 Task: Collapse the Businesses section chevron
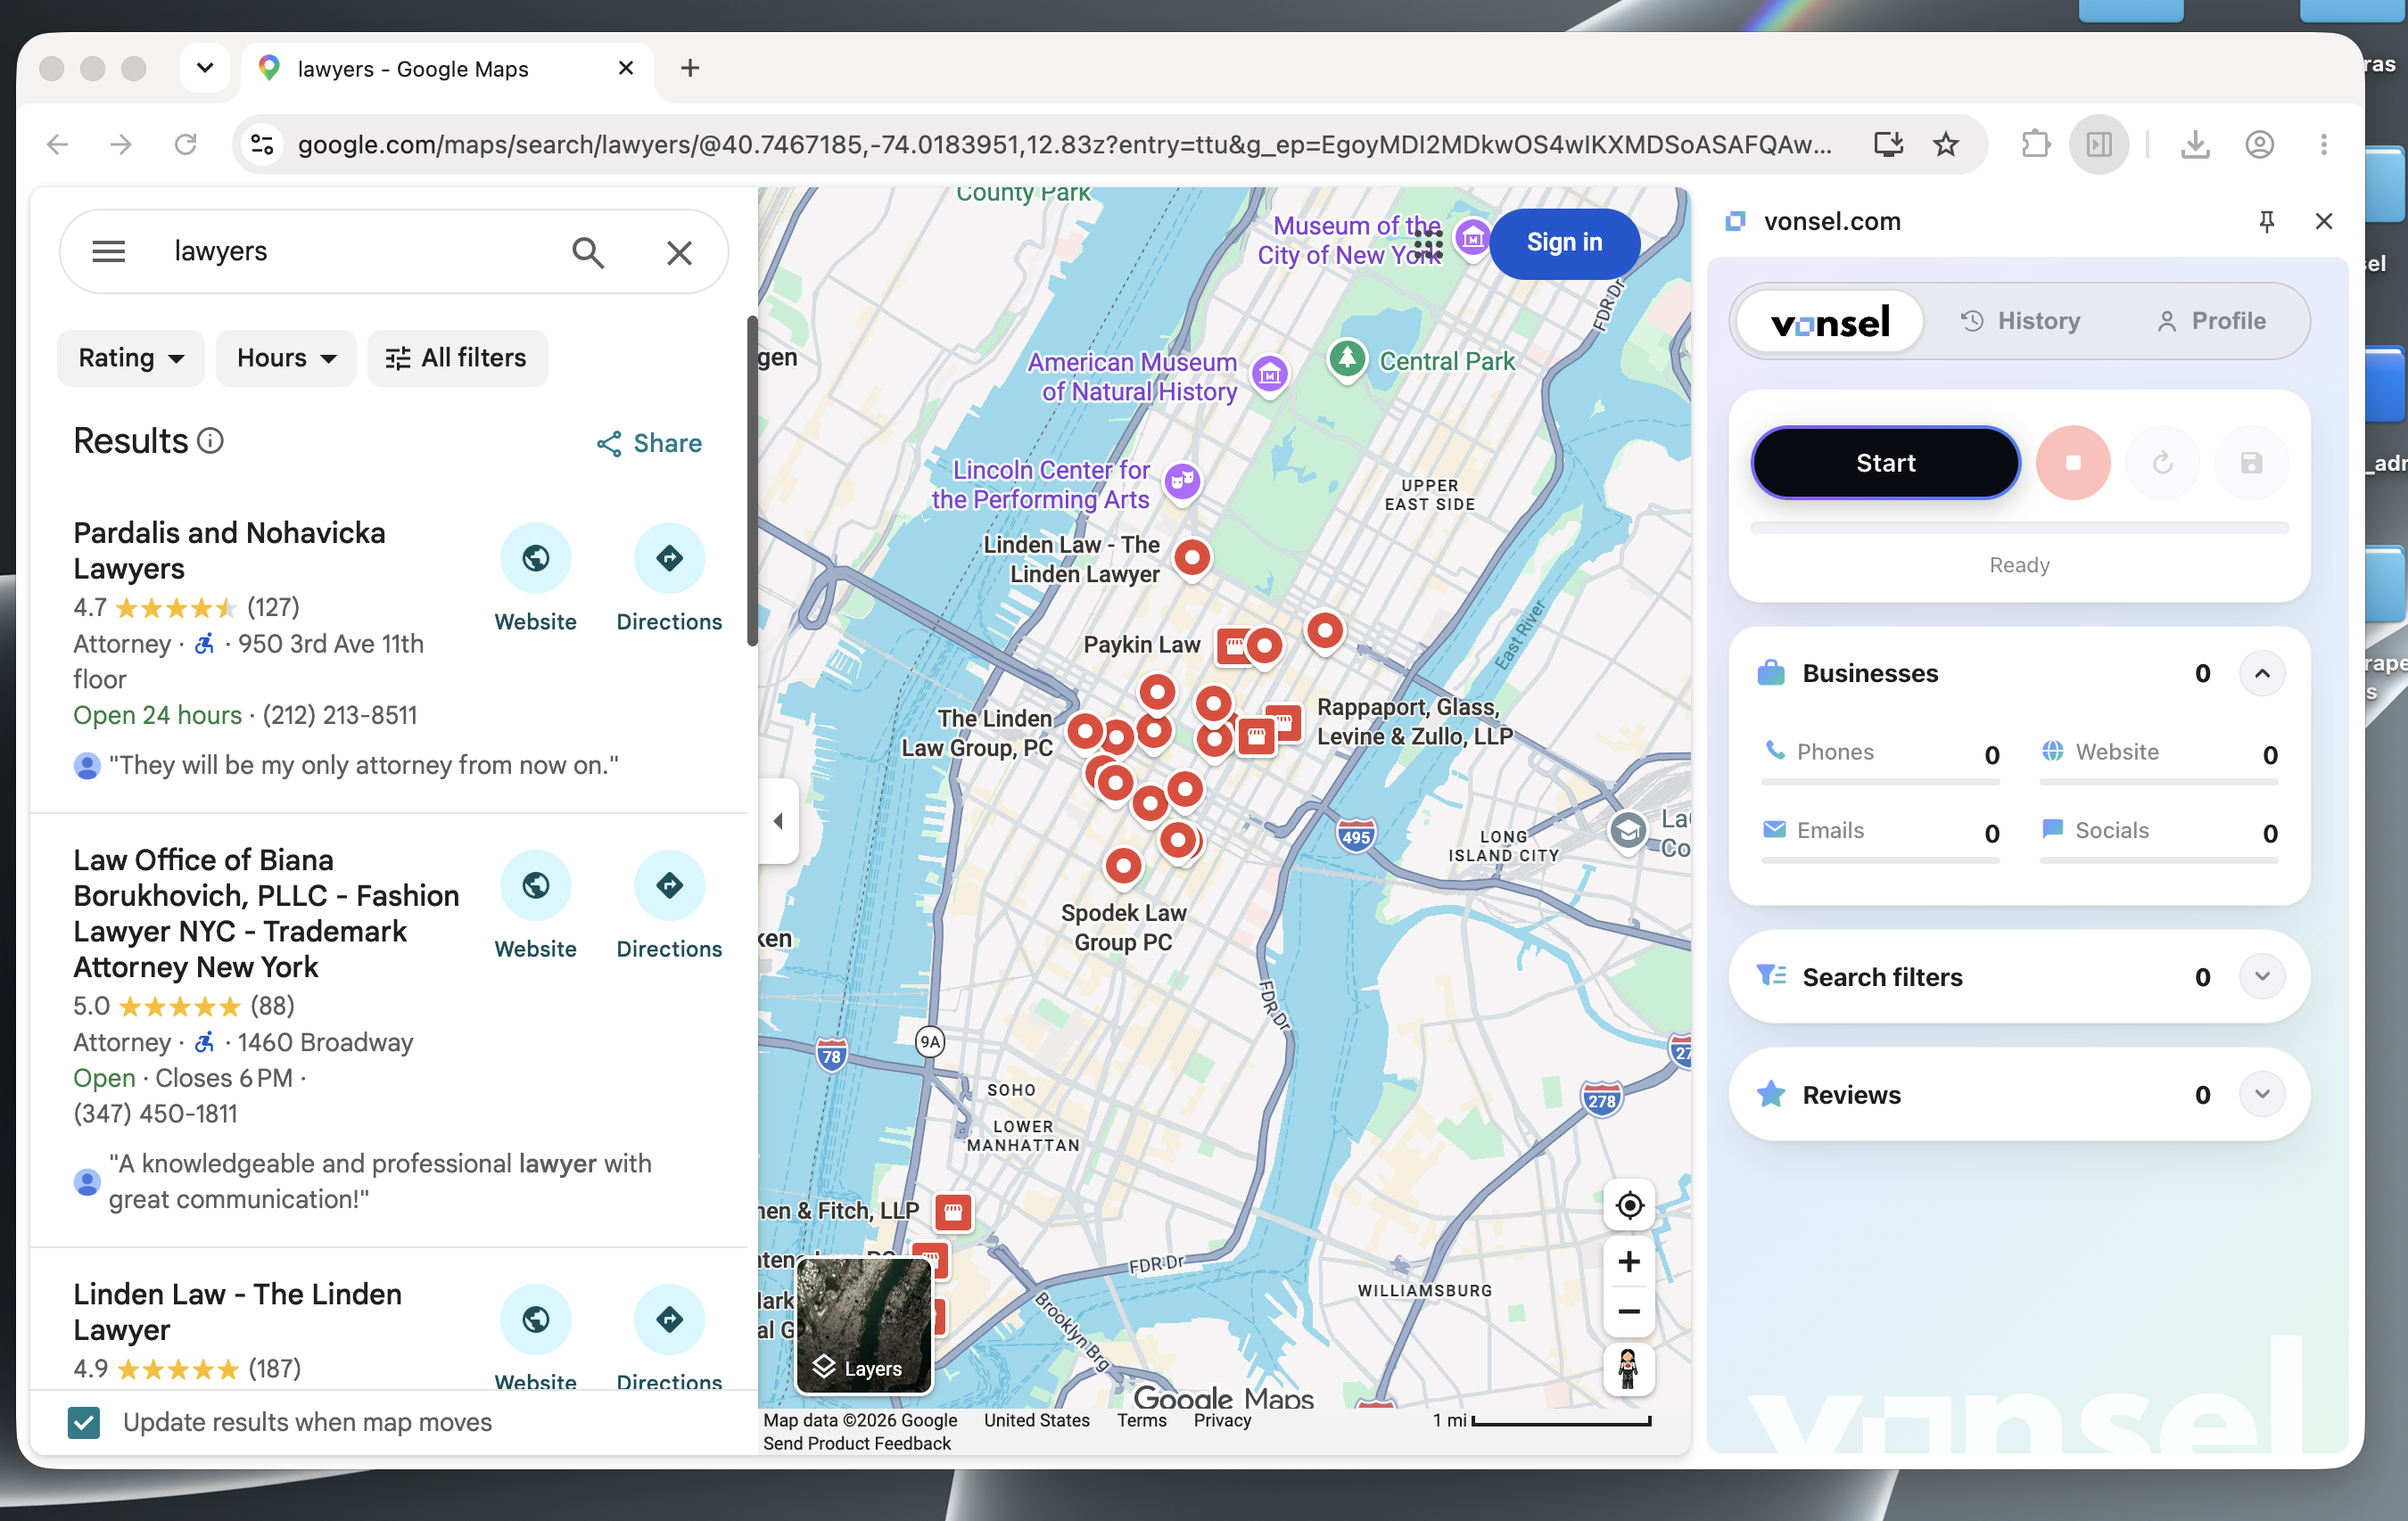pyautogui.click(x=2261, y=673)
